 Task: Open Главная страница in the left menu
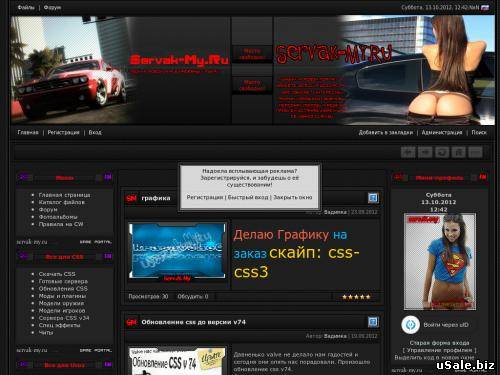64,195
